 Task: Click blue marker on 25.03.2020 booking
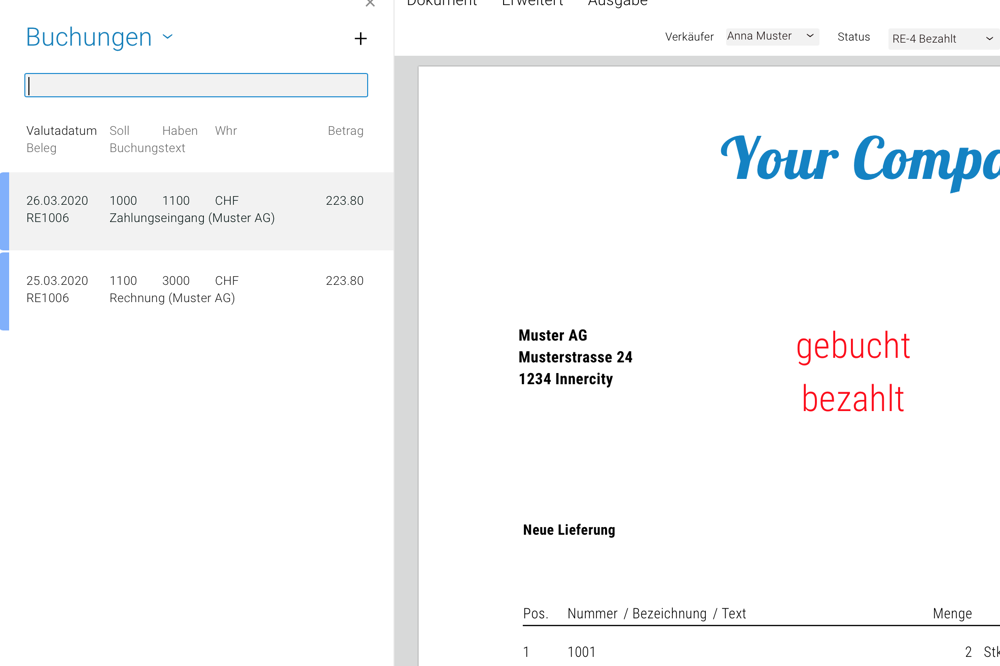[5, 291]
